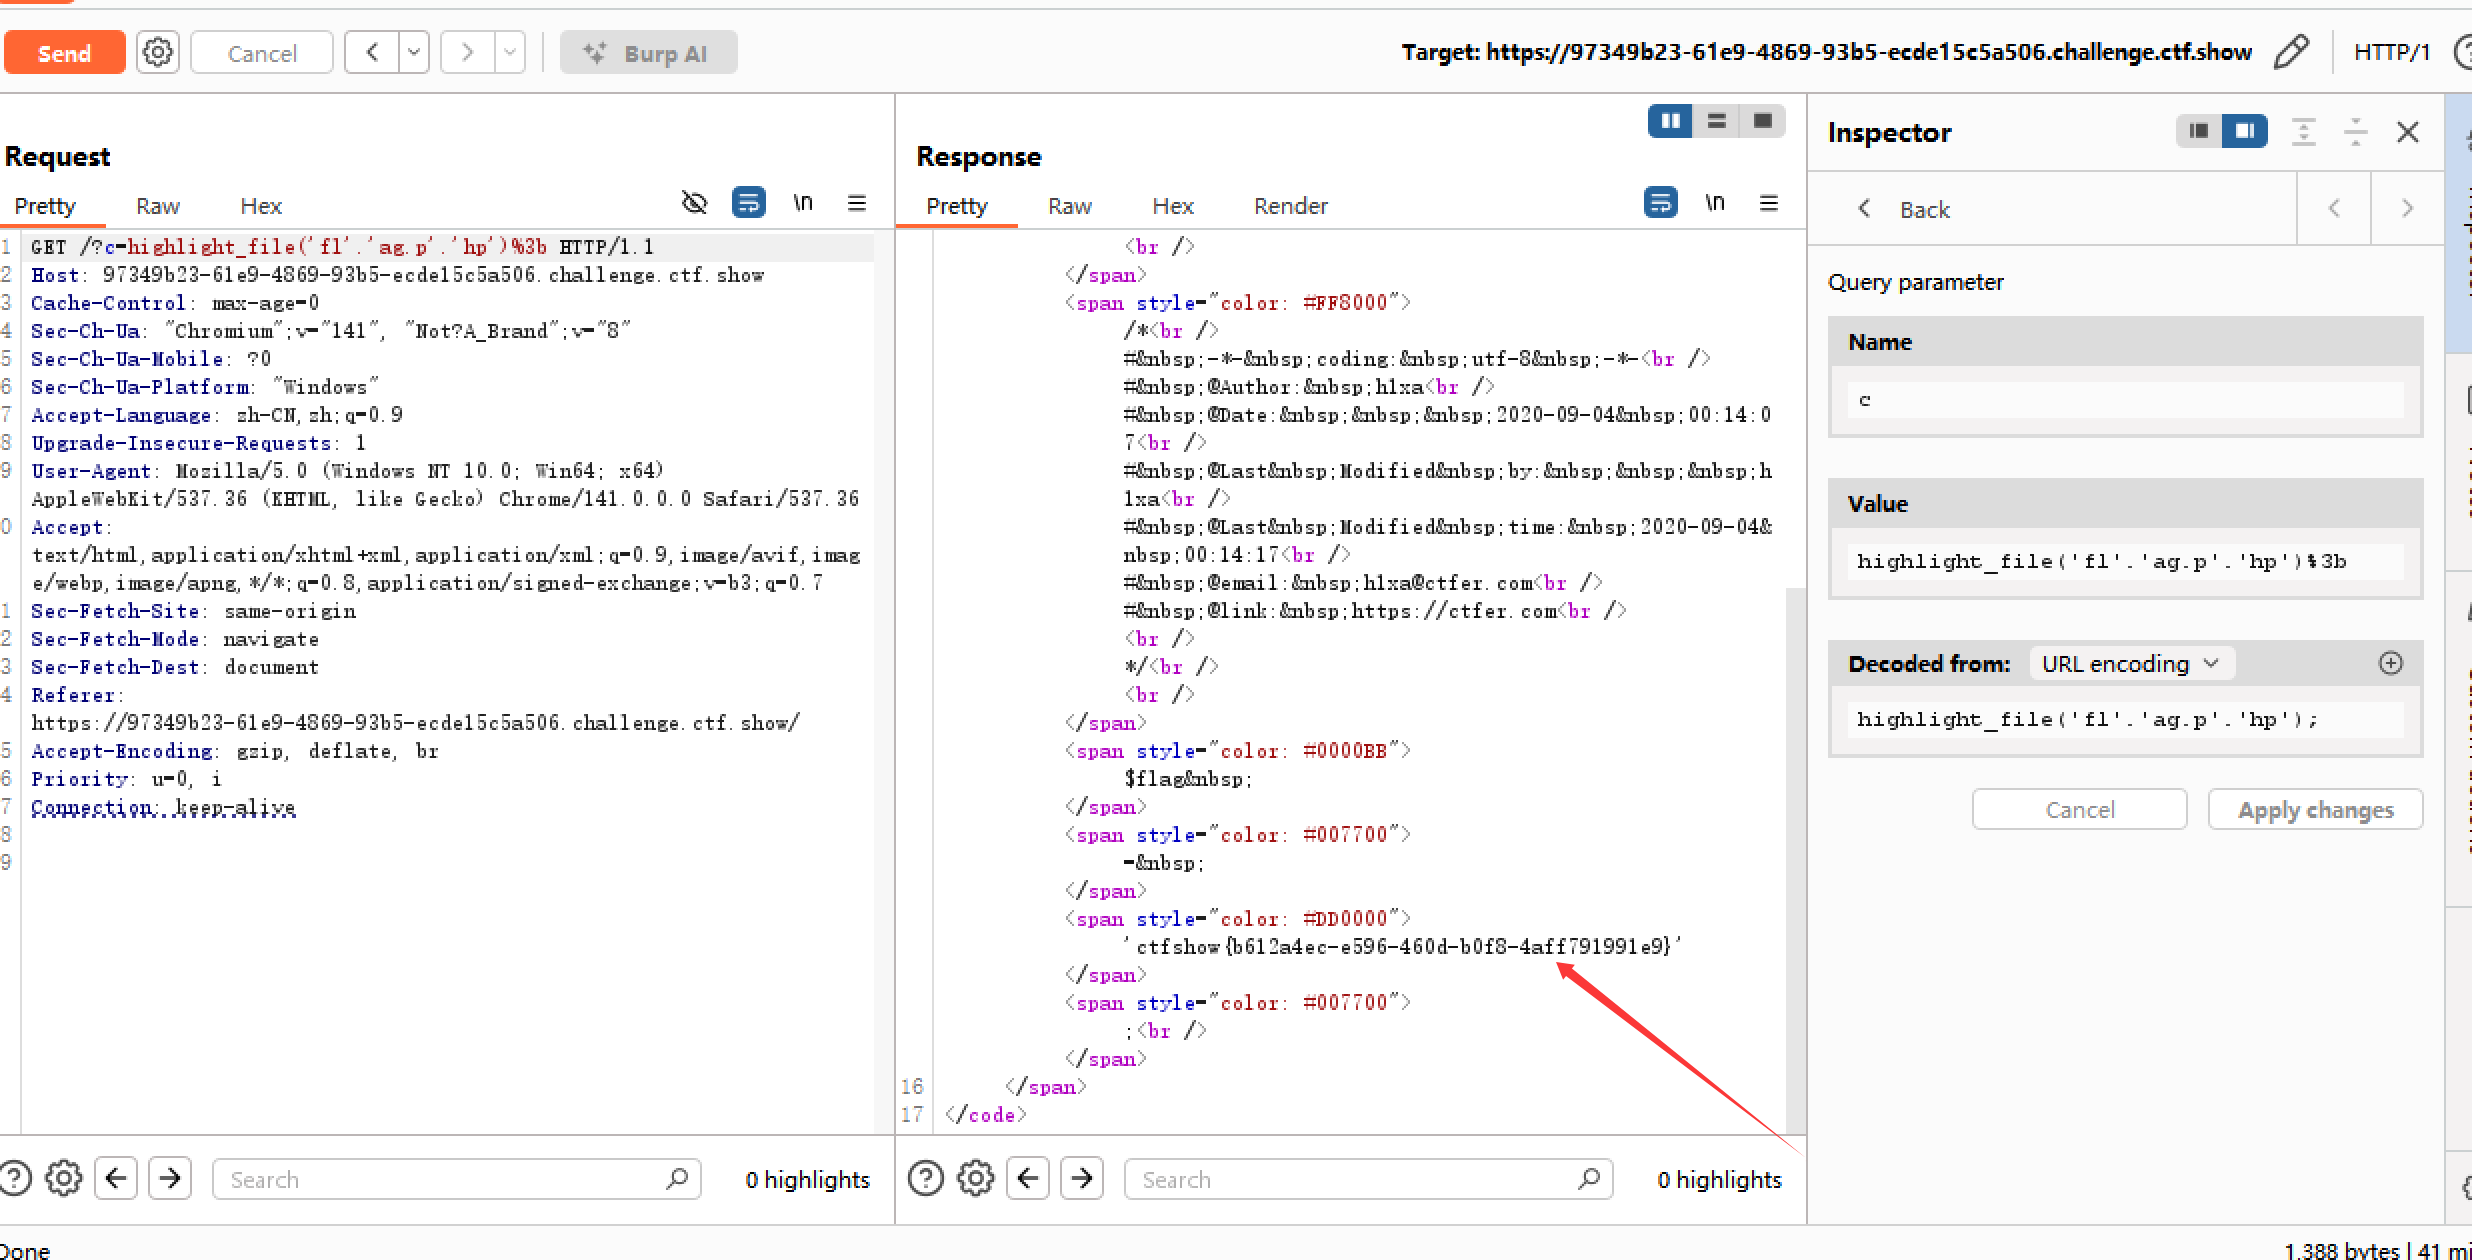Open the URL encoding dropdown

coord(2130,664)
